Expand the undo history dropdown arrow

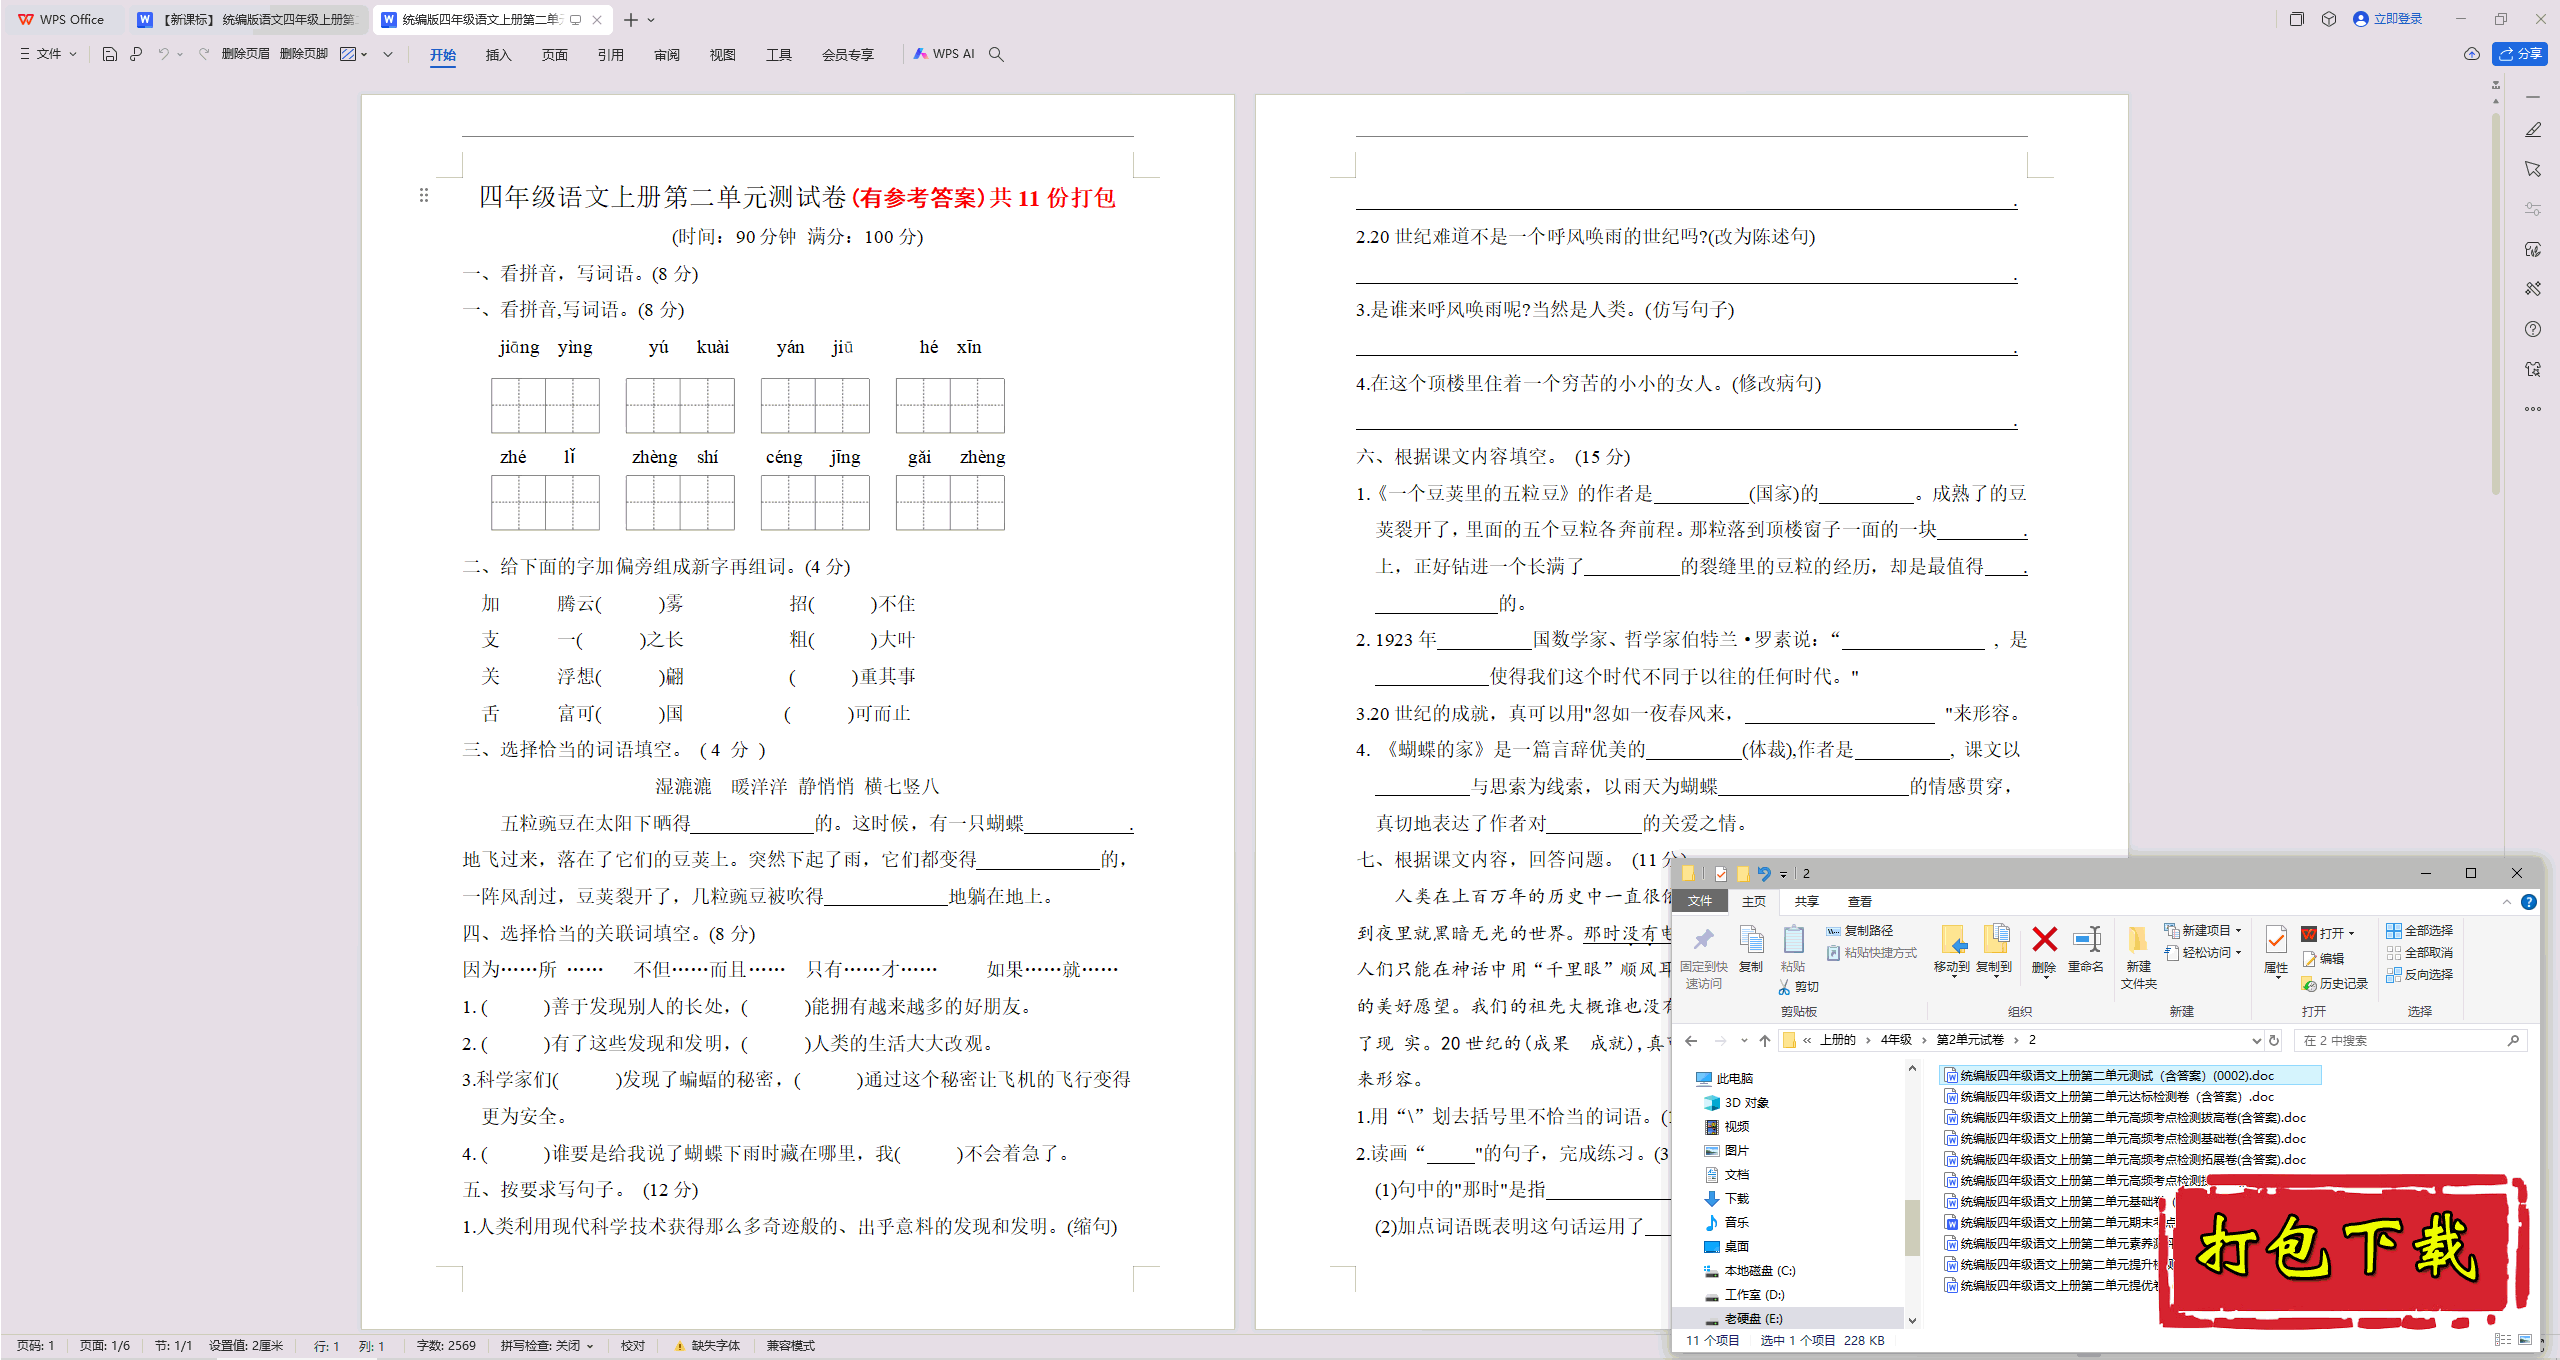click(180, 54)
